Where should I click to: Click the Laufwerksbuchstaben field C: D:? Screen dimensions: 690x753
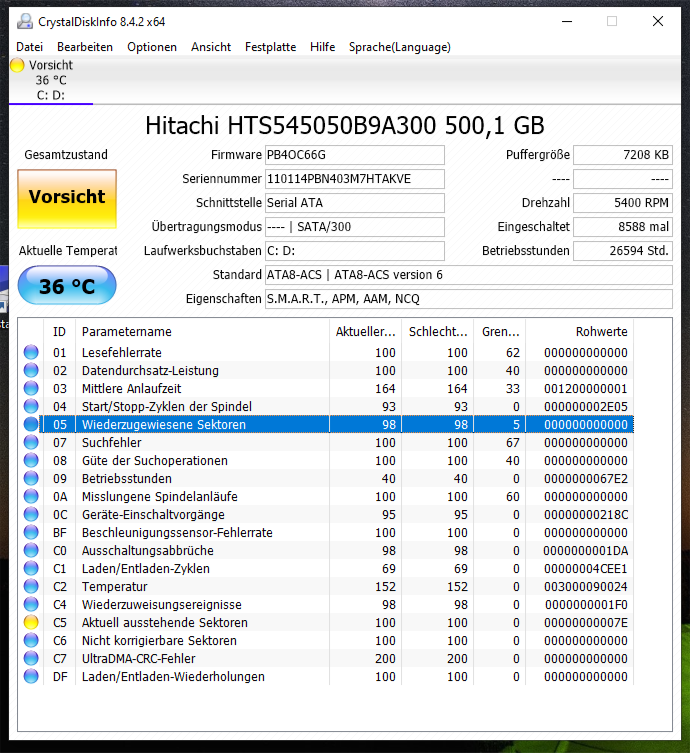click(x=355, y=251)
